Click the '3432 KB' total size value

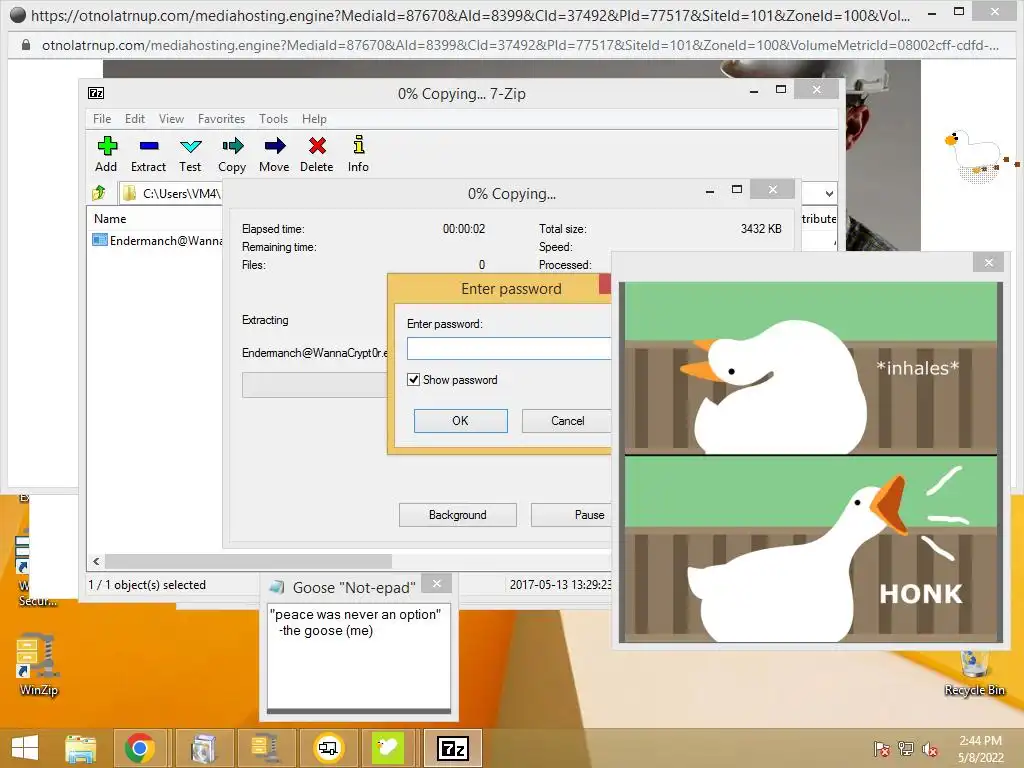761,229
